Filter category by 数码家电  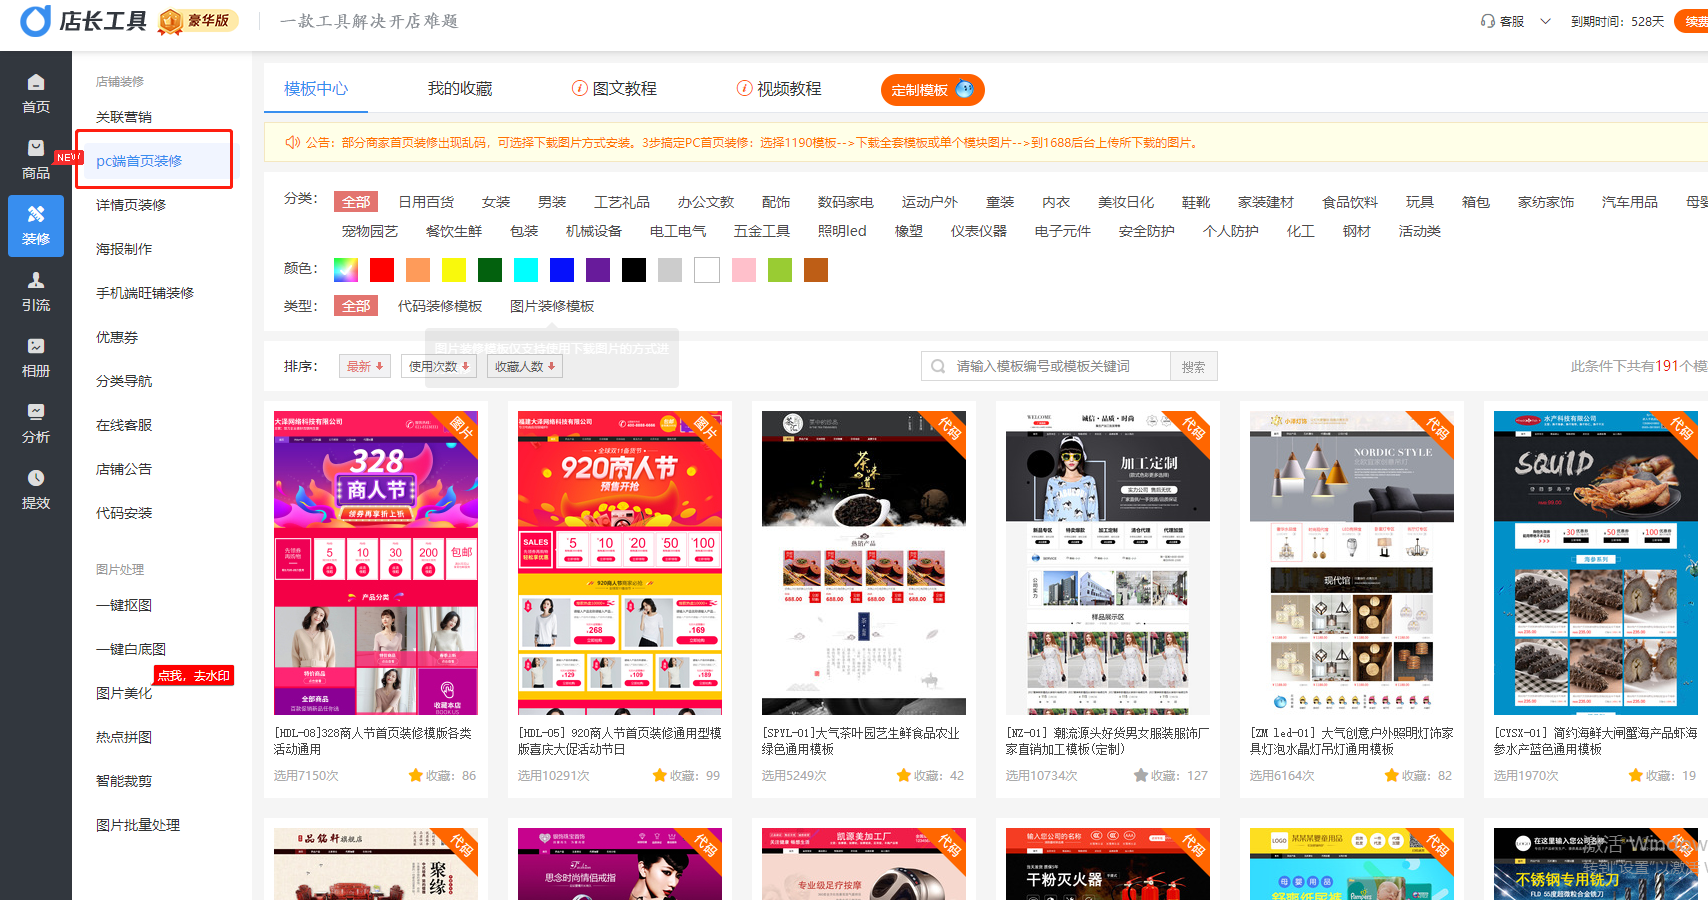pyautogui.click(x=845, y=202)
